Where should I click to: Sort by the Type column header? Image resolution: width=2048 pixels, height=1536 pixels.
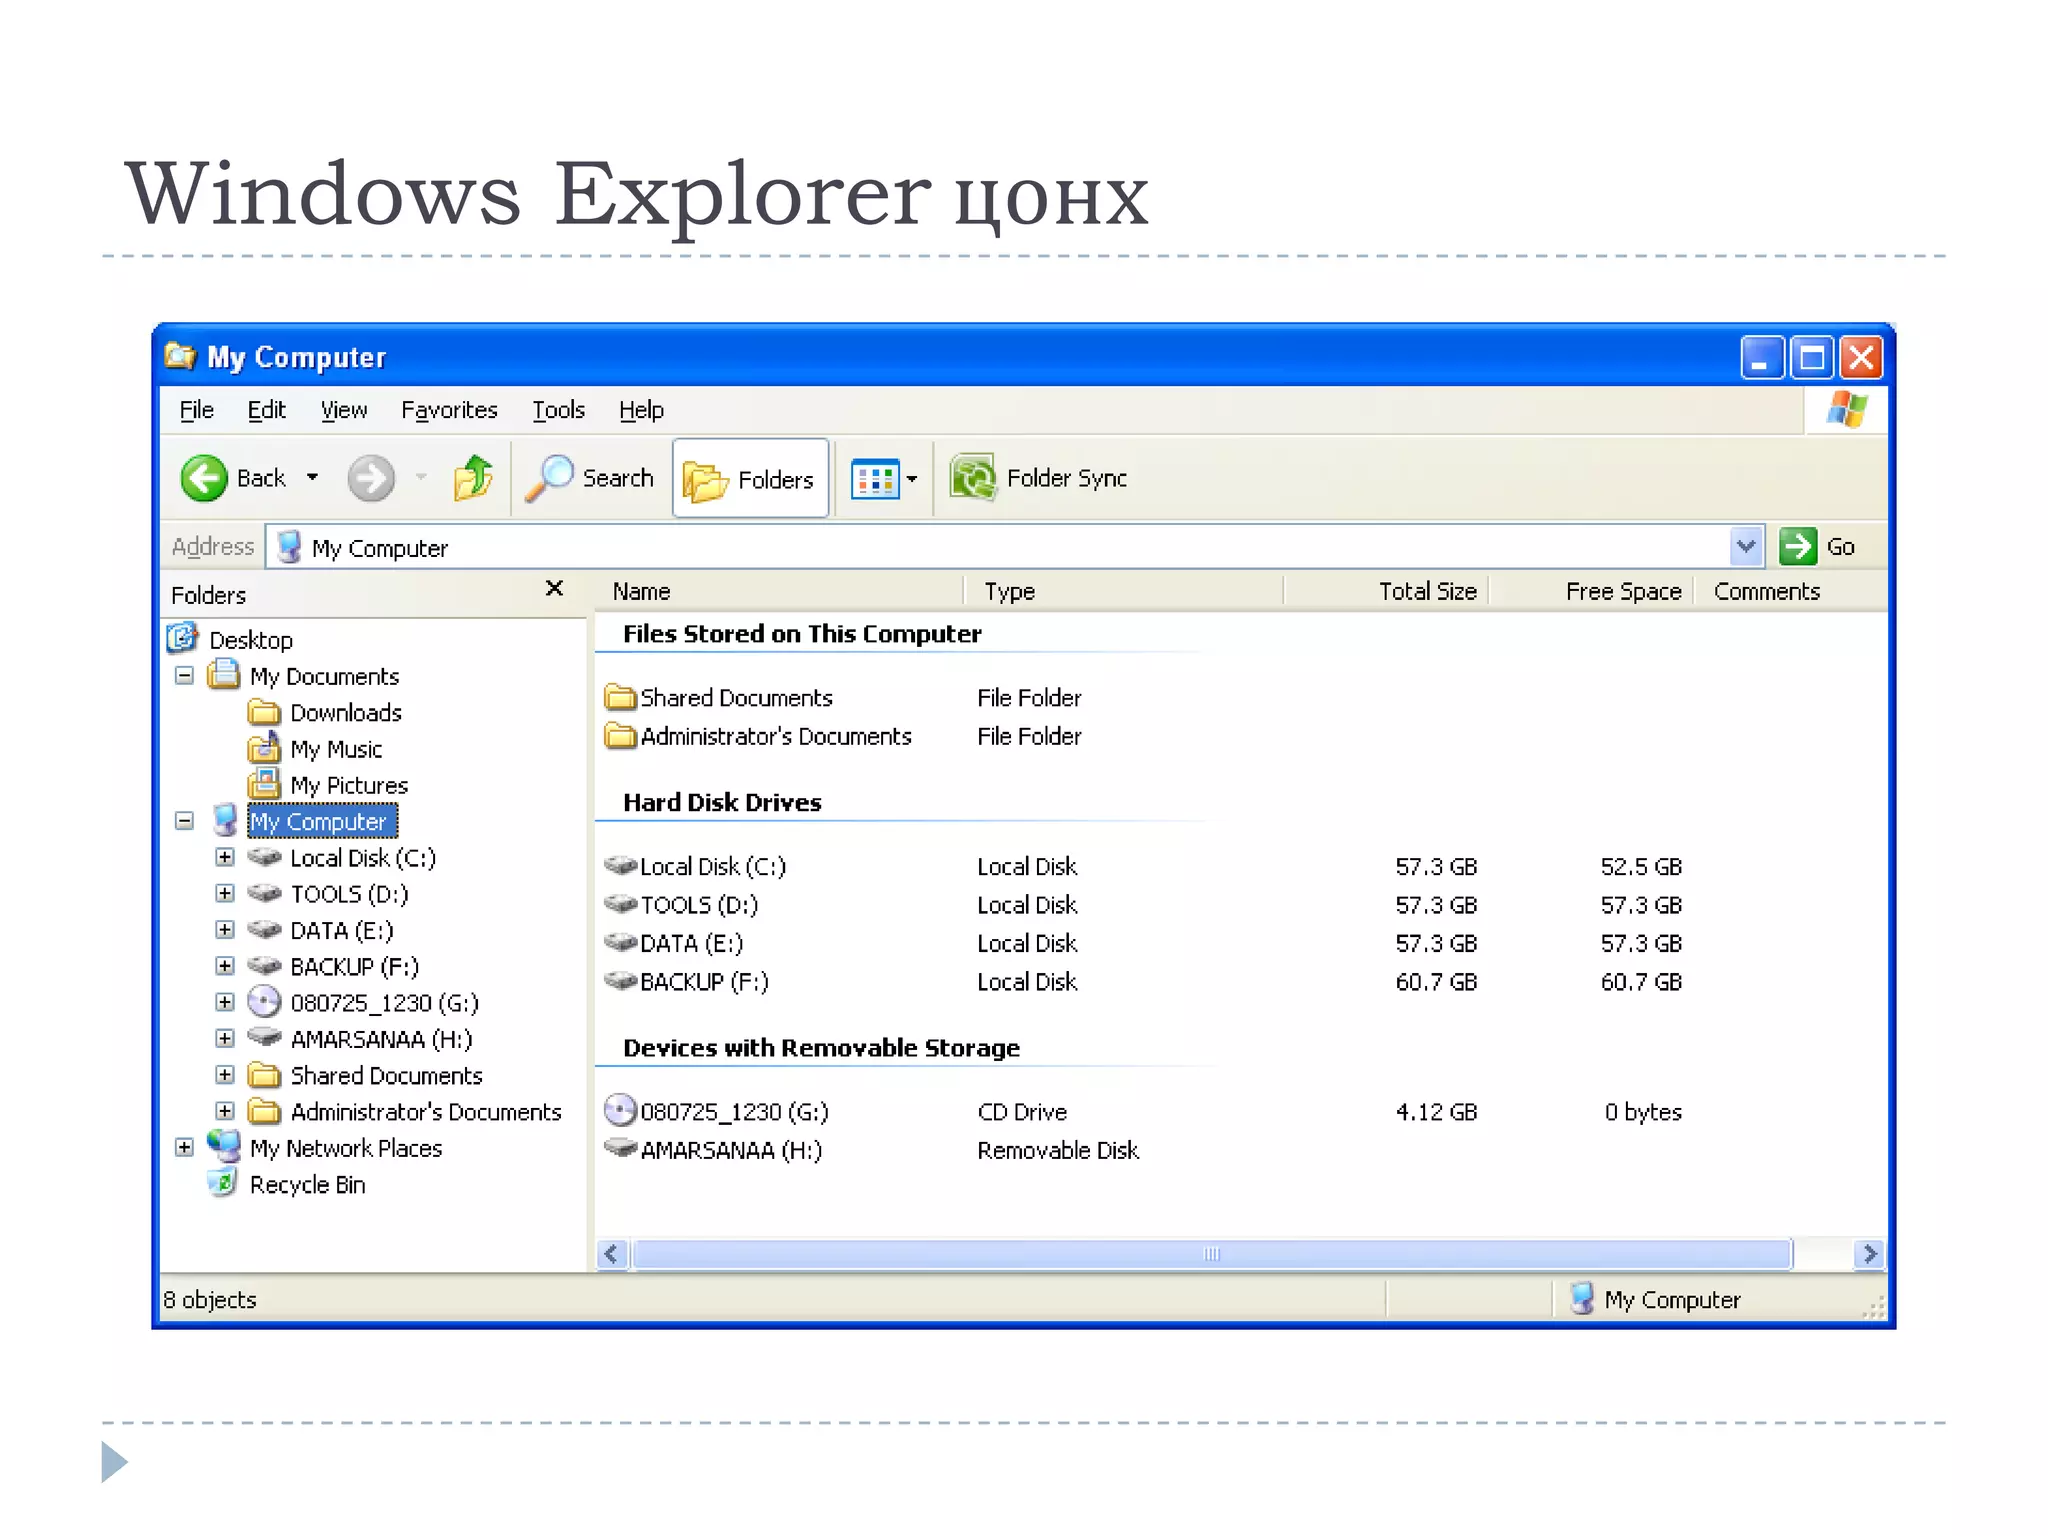point(1123,591)
